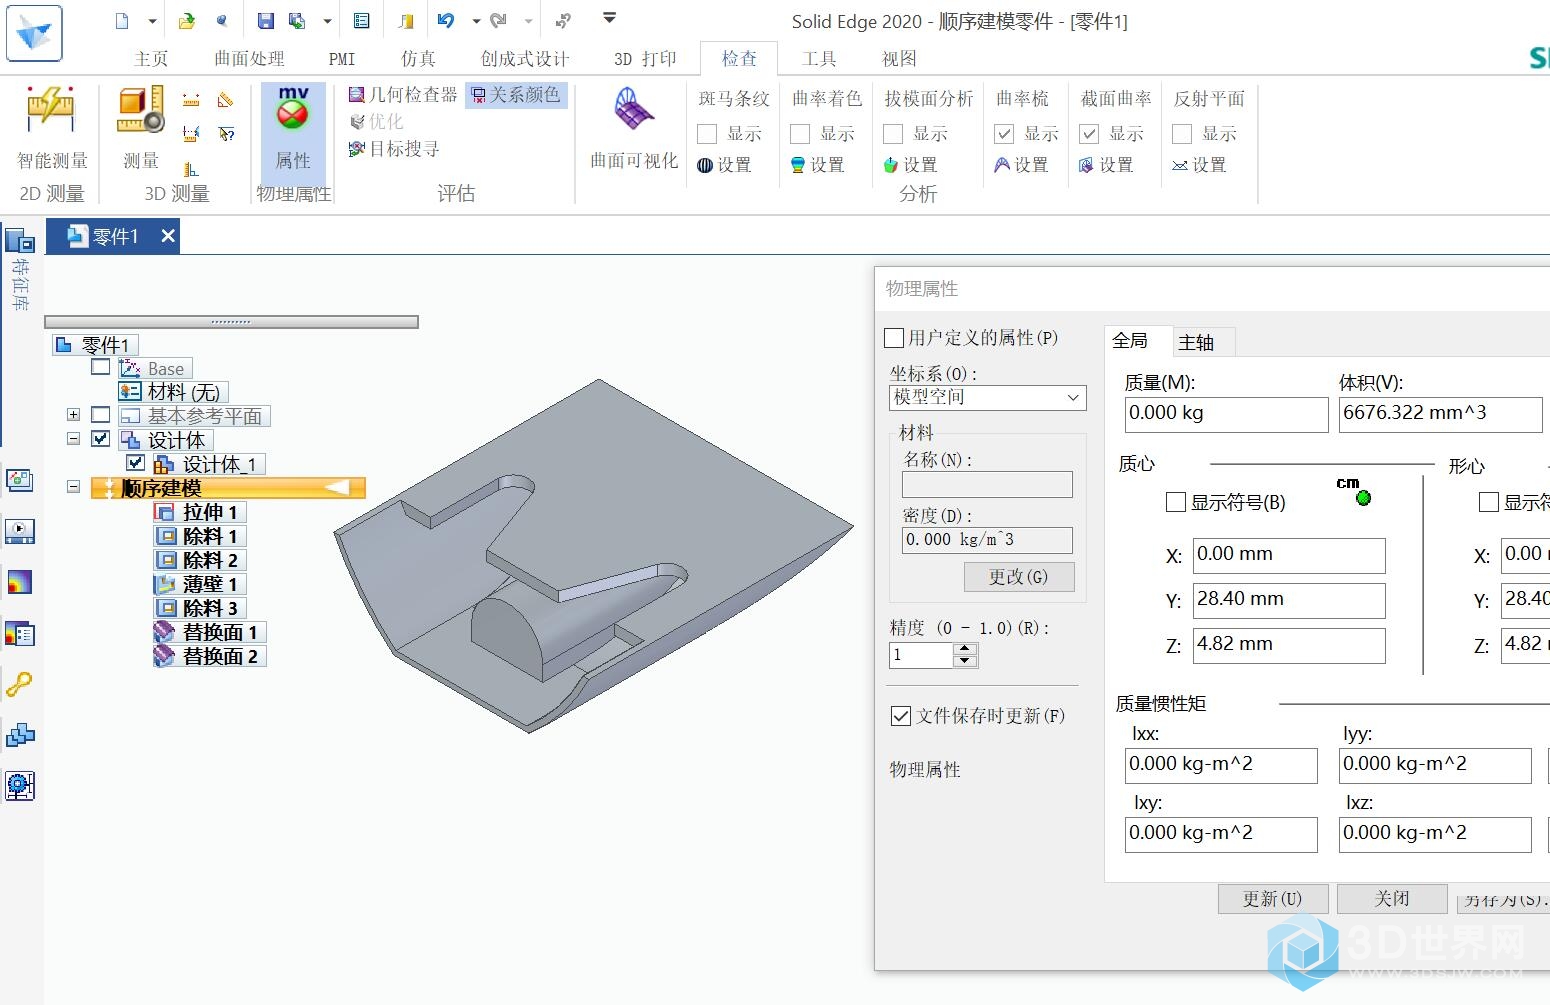Click the undo arrow icon
Viewport: 1550px width, 1005px height.
tap(446, 20)
